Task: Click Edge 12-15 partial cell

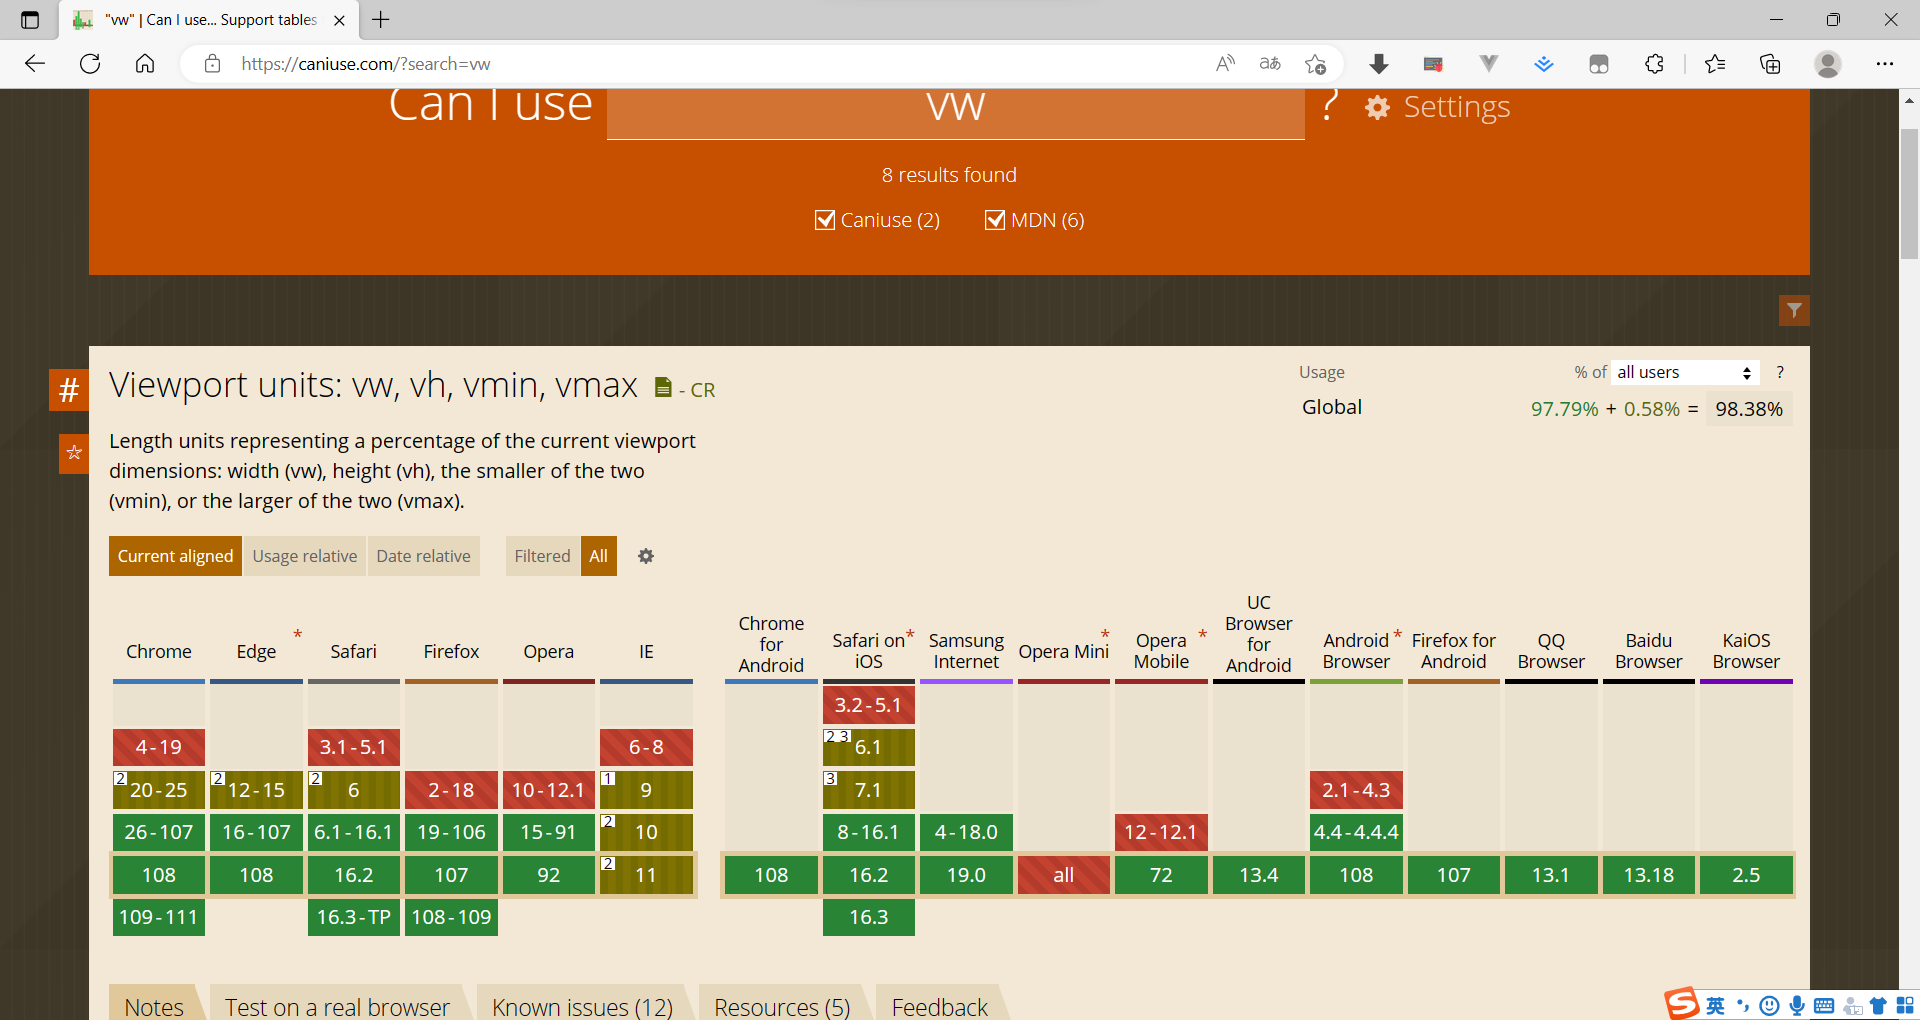Action: (256, 790)
